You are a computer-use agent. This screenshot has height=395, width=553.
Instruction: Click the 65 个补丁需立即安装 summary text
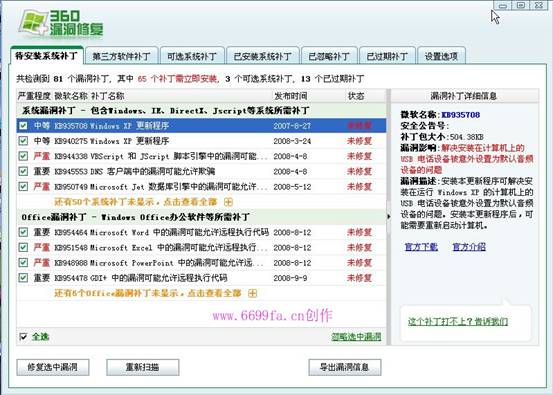pos(177,79)
